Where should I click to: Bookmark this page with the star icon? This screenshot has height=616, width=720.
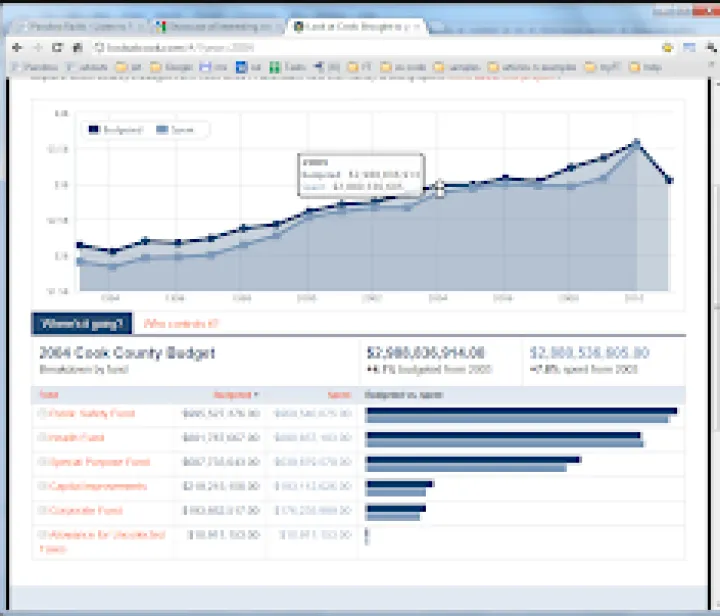click(x=667, y=47)
